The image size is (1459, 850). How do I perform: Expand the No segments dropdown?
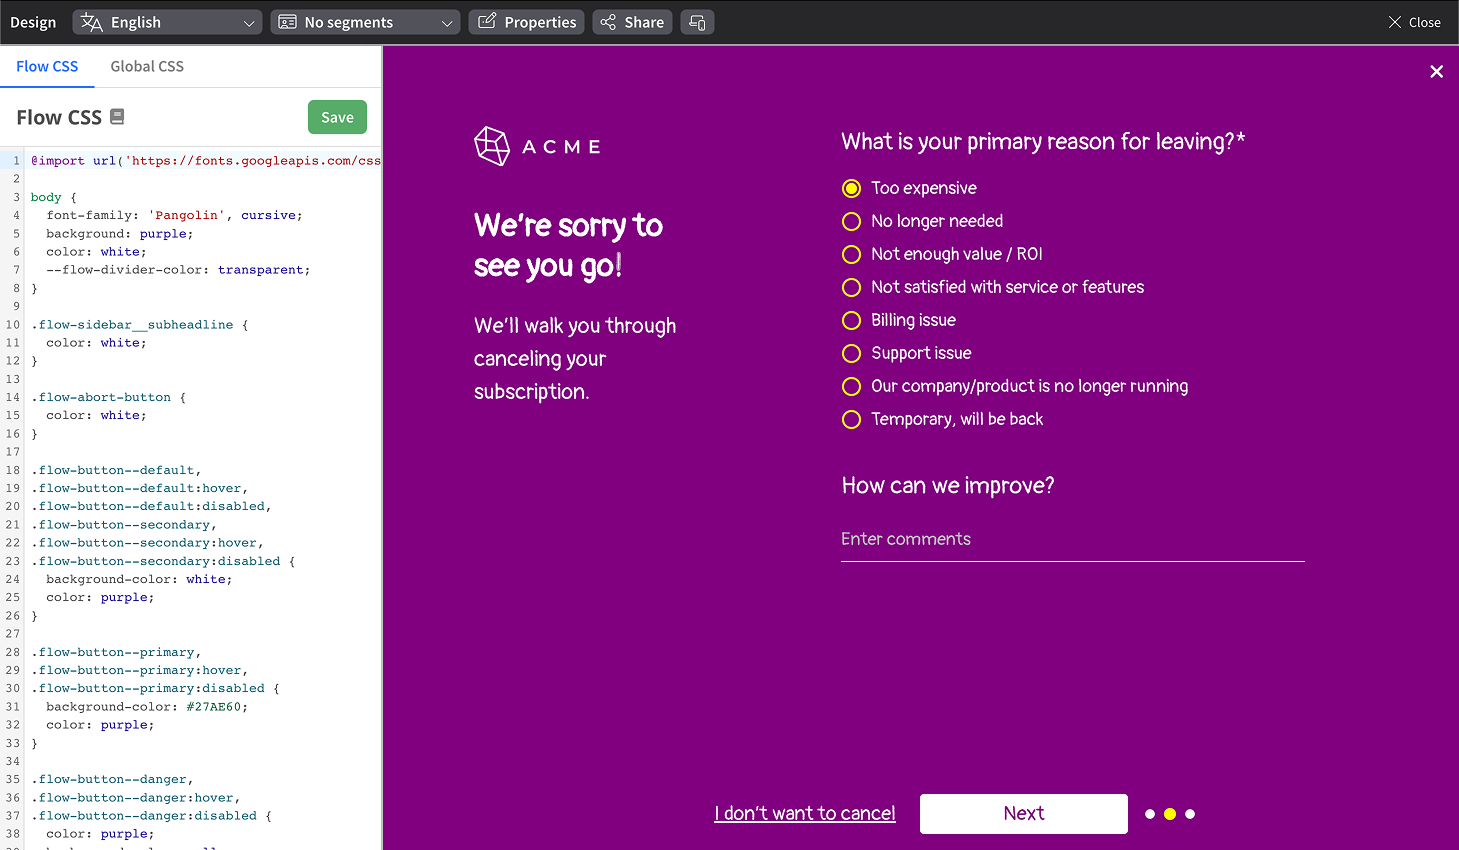[365, 22]
